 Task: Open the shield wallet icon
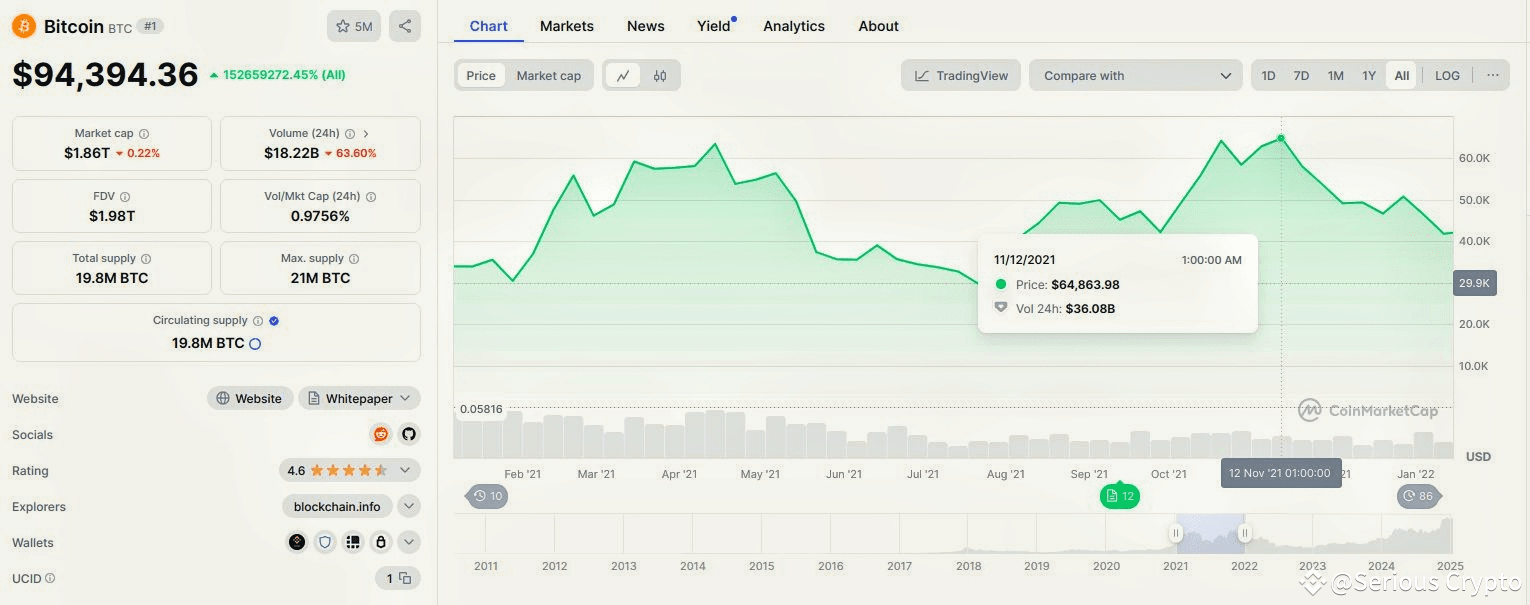click(x=325, y=542)
